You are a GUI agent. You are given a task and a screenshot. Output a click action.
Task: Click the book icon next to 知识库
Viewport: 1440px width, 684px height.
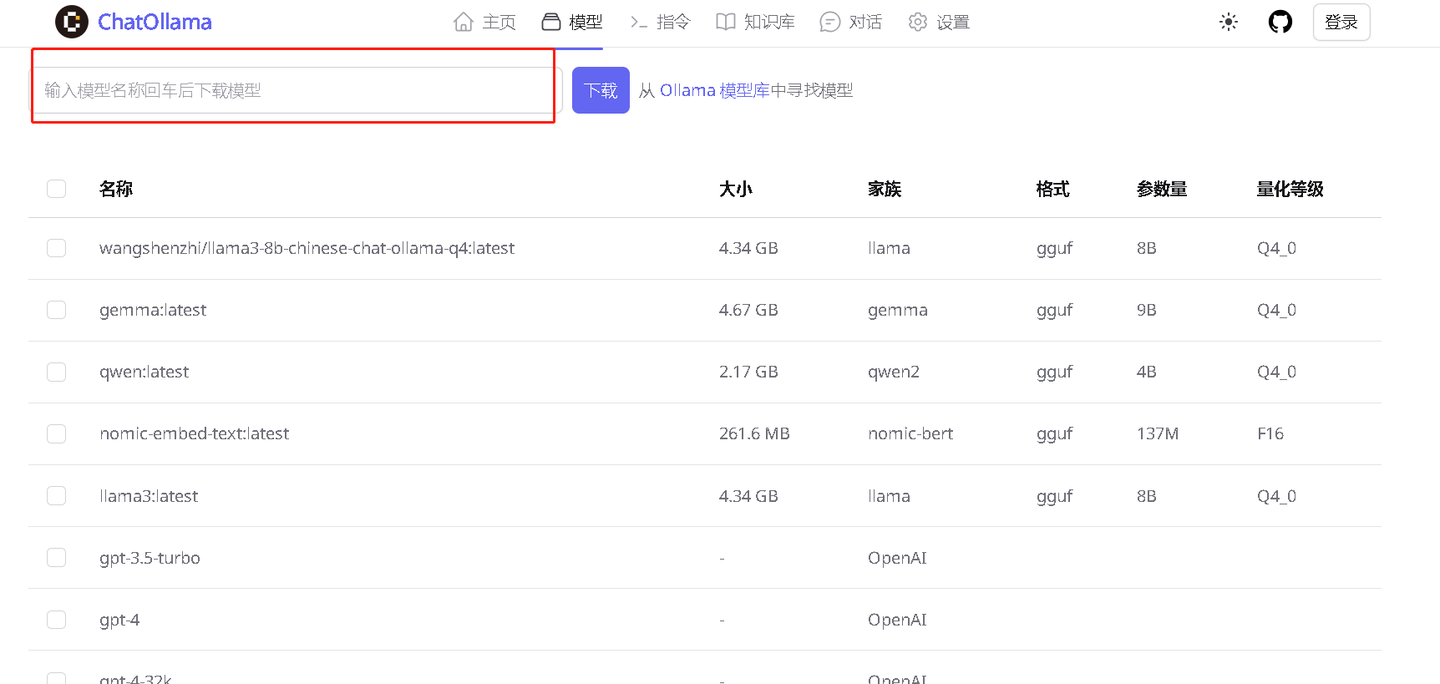pyautogui.click(x=724, y=21)
